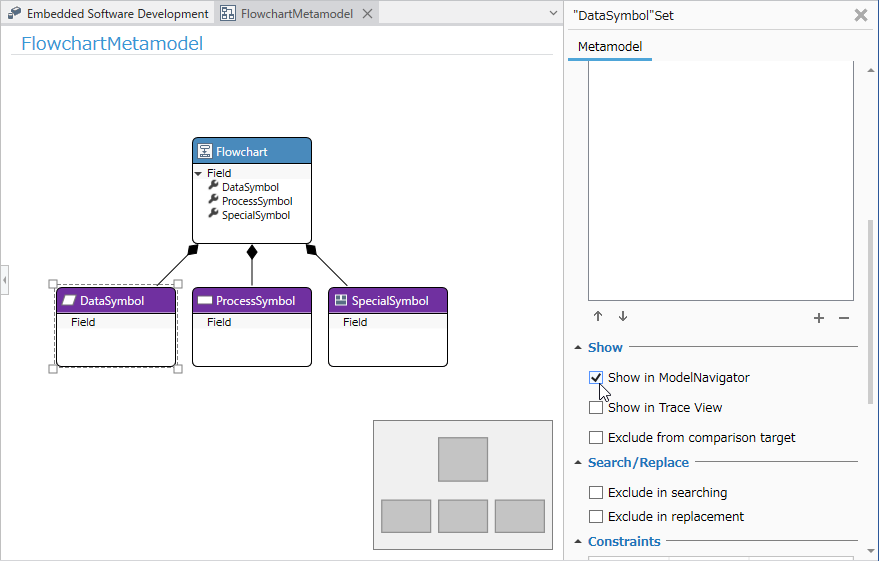Click the wrench icon next to ProcessSymbol field

[213, 200]
